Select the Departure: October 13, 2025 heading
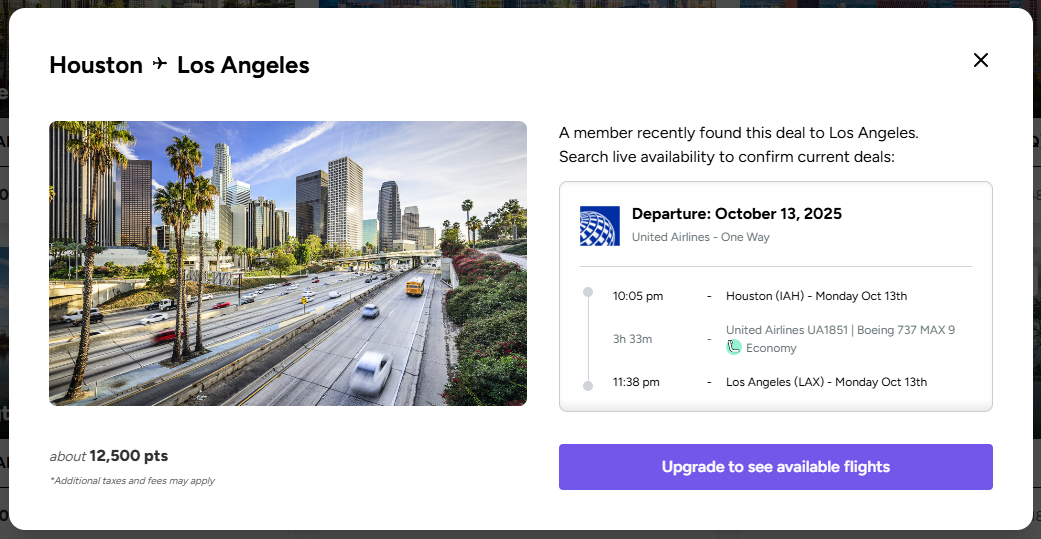Image resolution: width=1041 pixels, height=539 pixels. [737, 214]
